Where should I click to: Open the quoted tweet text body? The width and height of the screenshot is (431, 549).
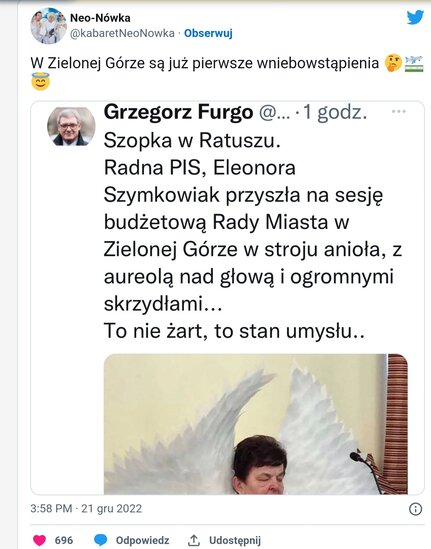pos(253,236)
